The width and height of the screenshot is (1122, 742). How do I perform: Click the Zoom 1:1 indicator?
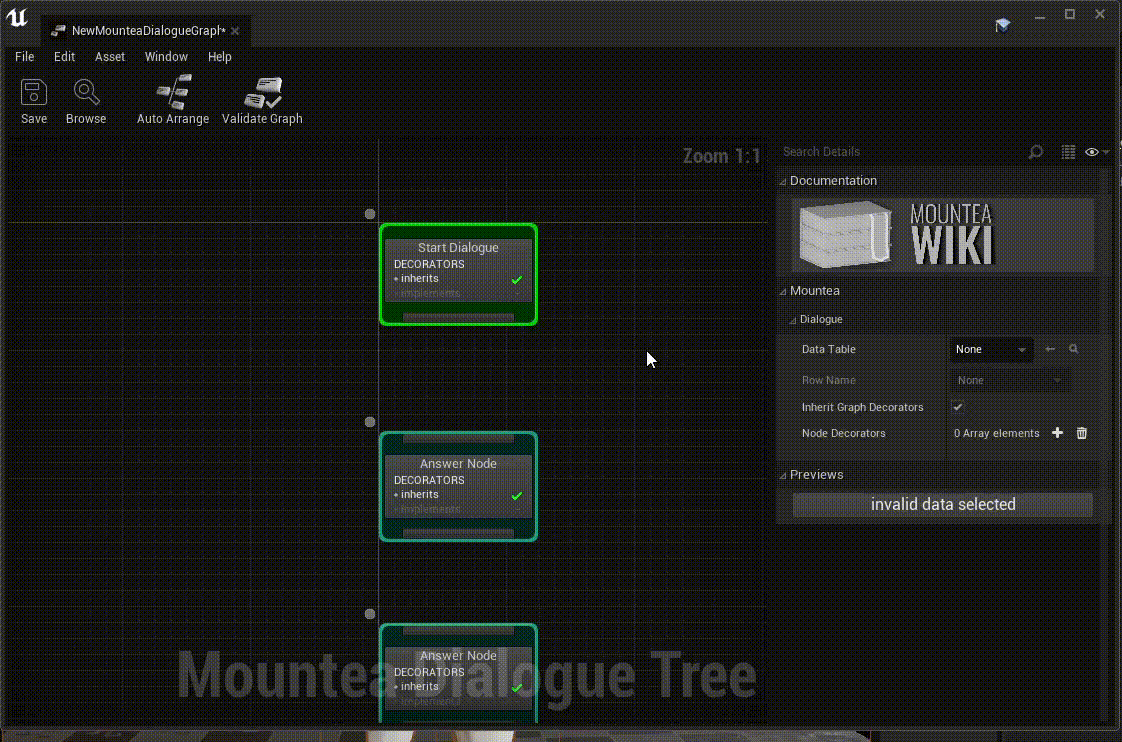(721, 156)
